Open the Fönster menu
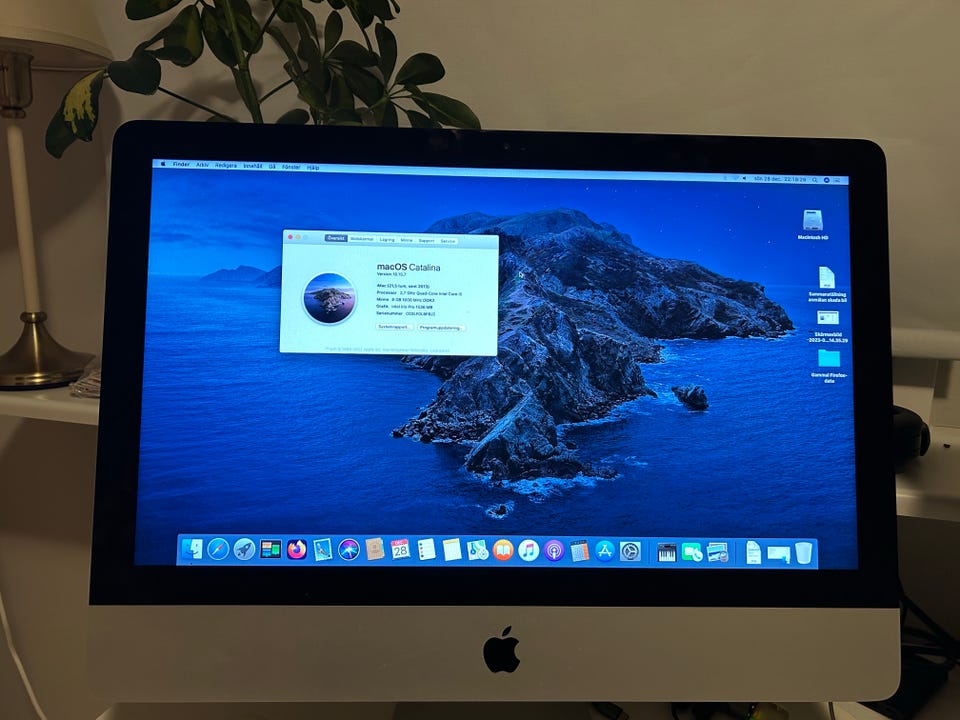This screenshot has width=960, height=720. [291, 167]
